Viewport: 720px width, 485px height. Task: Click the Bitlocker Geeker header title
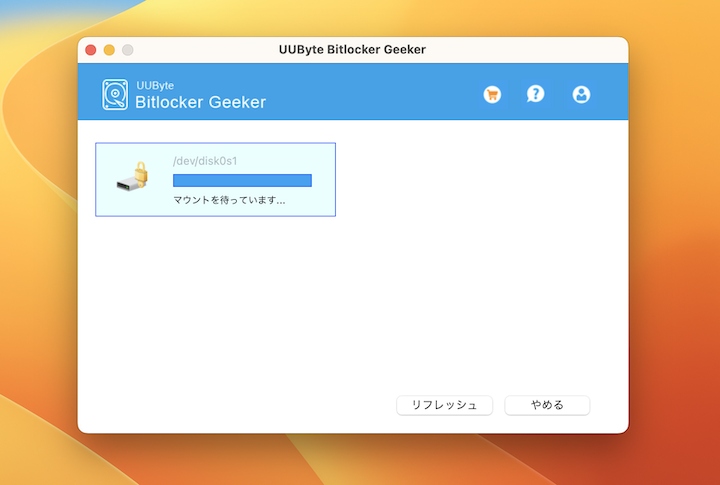pyautogui.click(x=201, y=102)
